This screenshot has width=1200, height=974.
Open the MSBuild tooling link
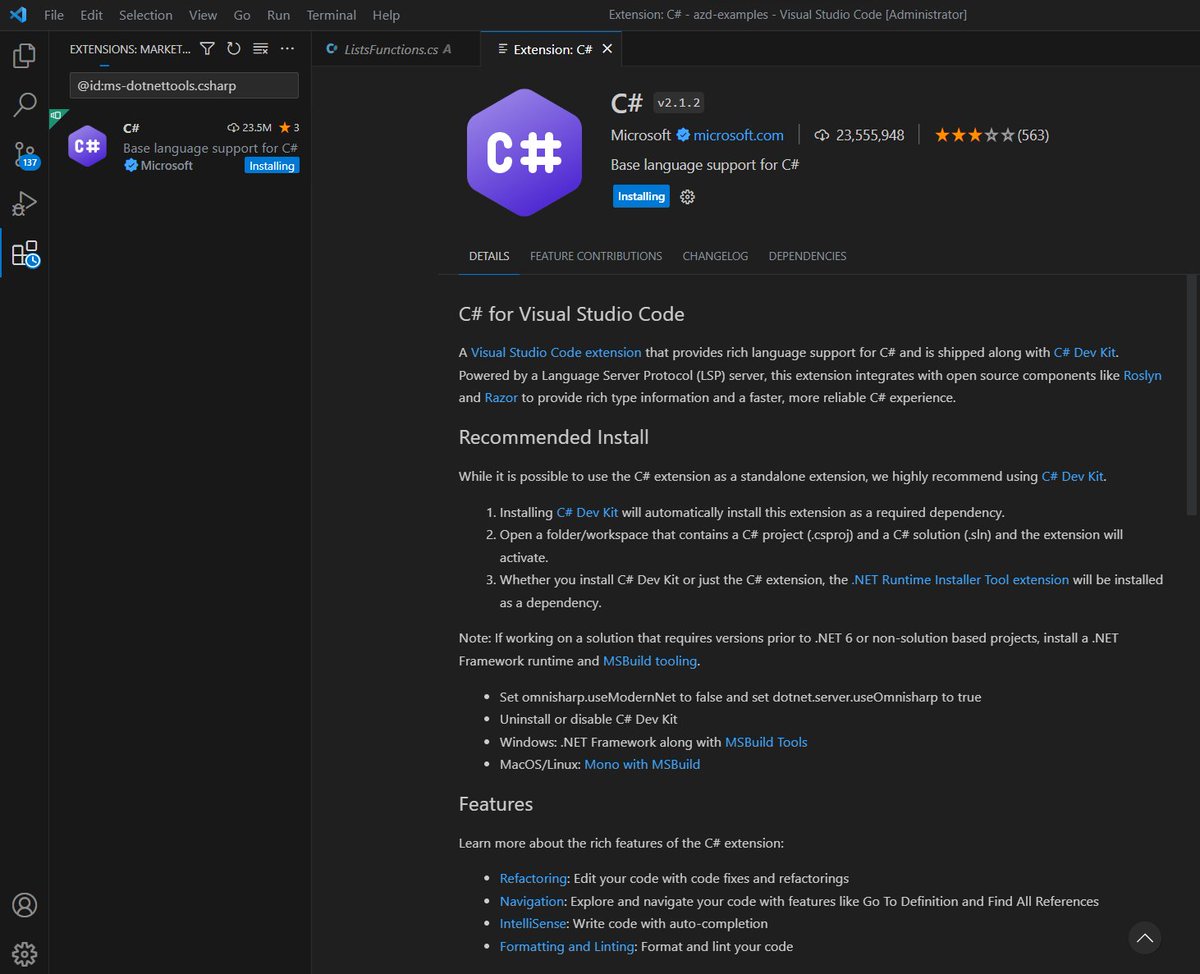pyautogui.click(x=650, y=661)
